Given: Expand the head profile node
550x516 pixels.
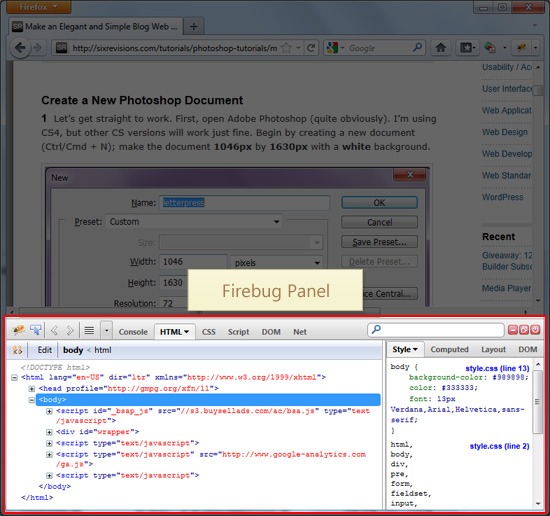Looking at the screenshot, I should tap(32, 389).
